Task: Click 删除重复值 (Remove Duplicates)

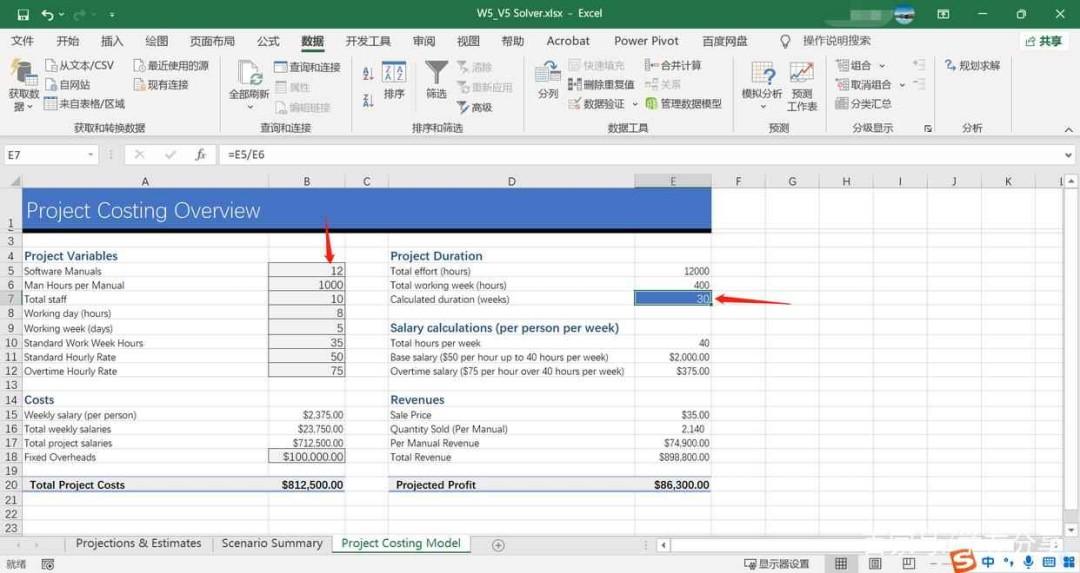Action: 601,85
